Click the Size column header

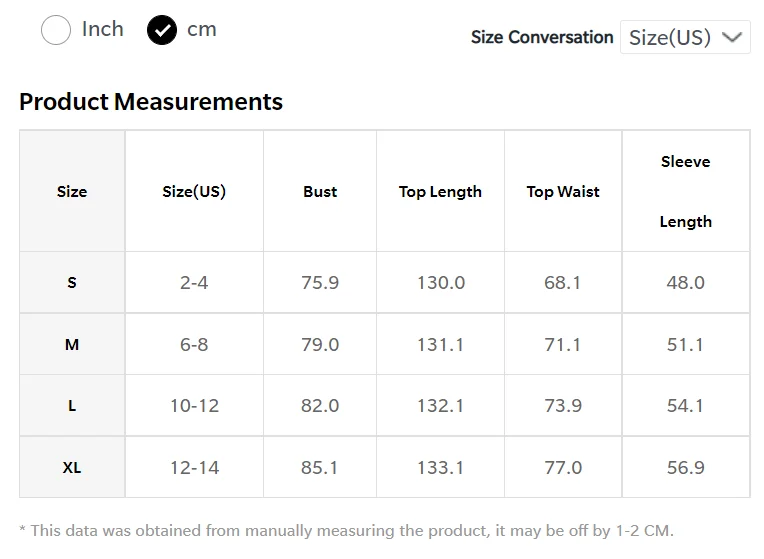click(x=72, y=191)
